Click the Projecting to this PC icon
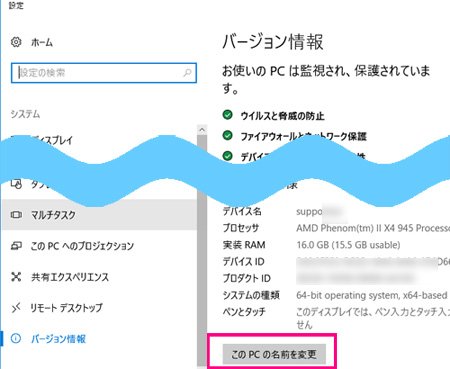The height and width of the screenshot is (369, 450). 16,246
